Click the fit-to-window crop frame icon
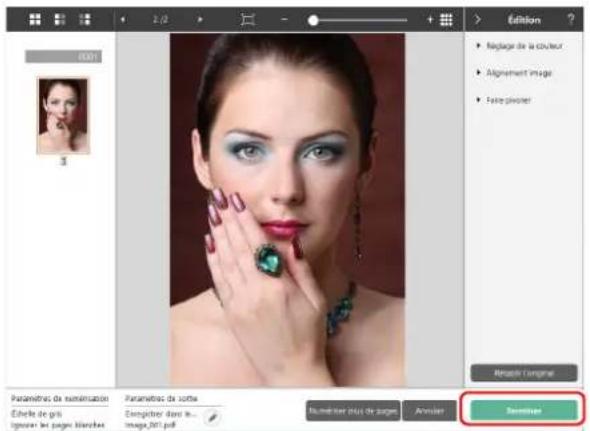This screenshot has height=431, width=590. tap(248, 20)
